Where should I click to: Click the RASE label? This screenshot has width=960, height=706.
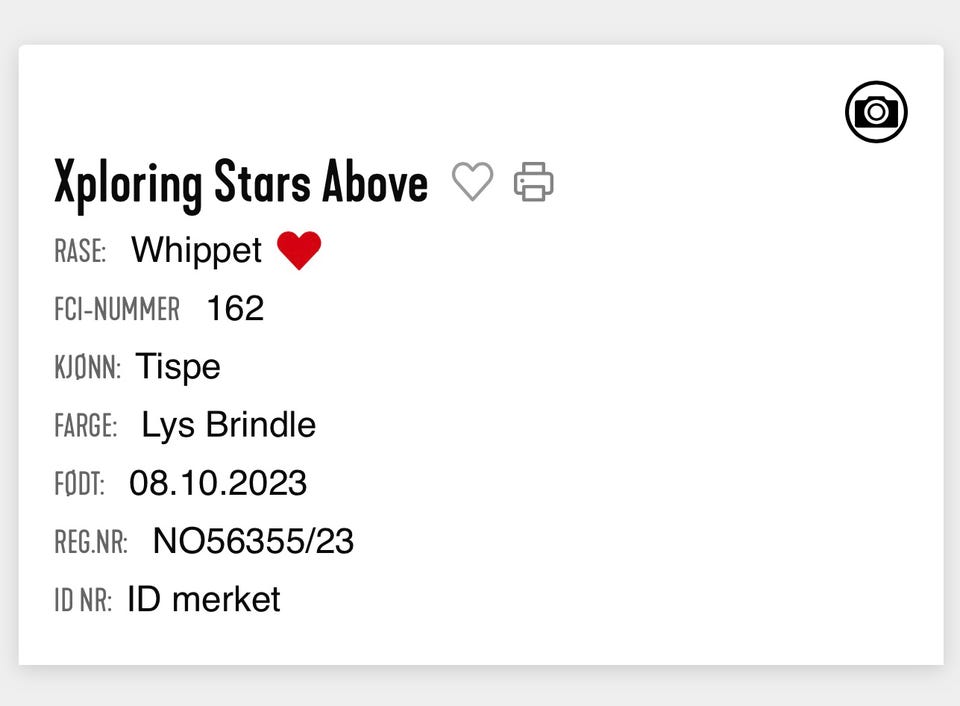[x=80, y=251]
